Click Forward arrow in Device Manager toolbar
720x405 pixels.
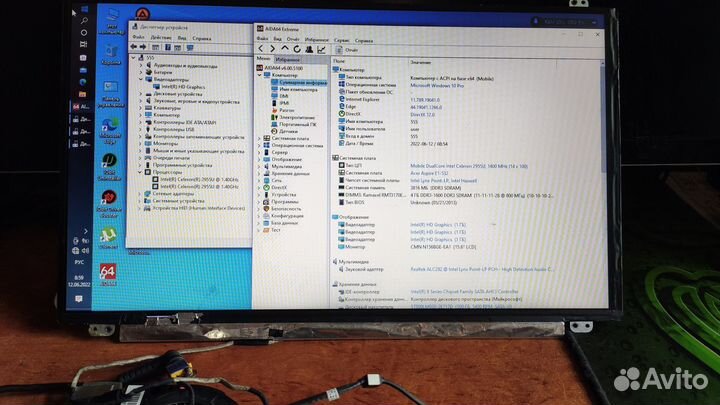143,47
